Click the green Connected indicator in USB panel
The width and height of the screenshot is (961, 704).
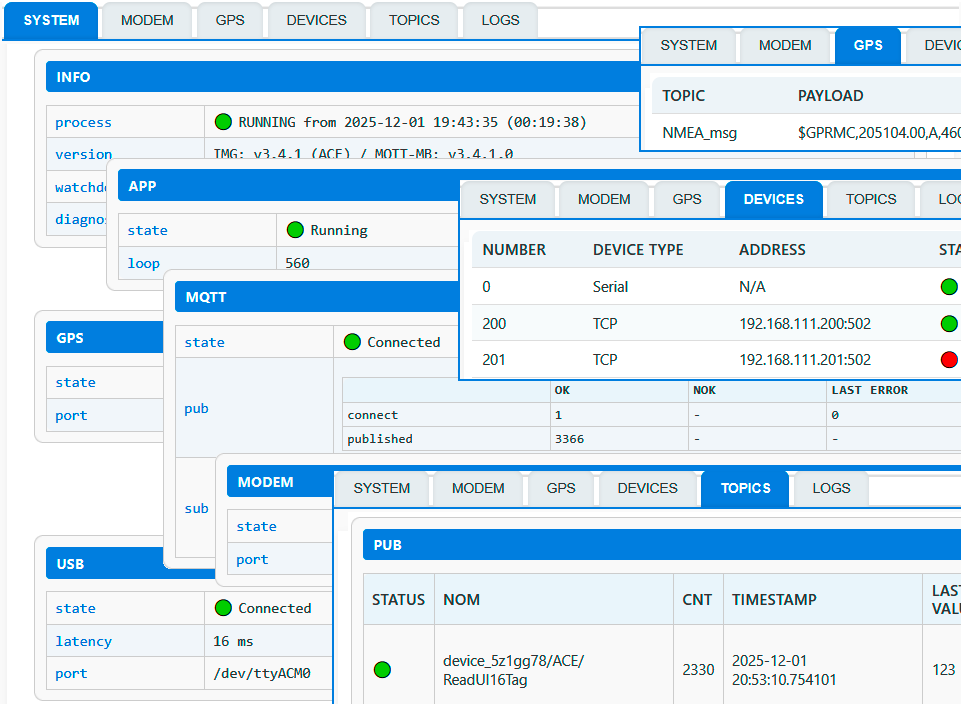(222, 608)
